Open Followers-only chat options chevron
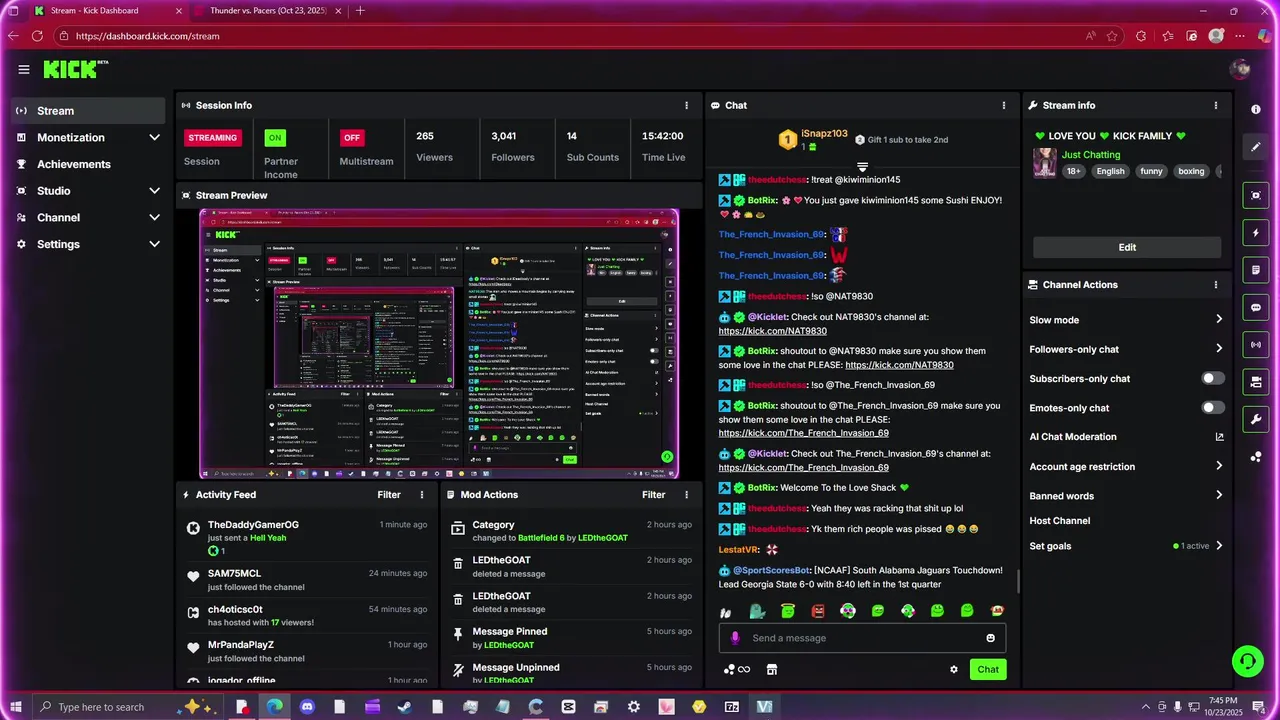This screenshot has width=1280, height=720. click(1219, 349)
